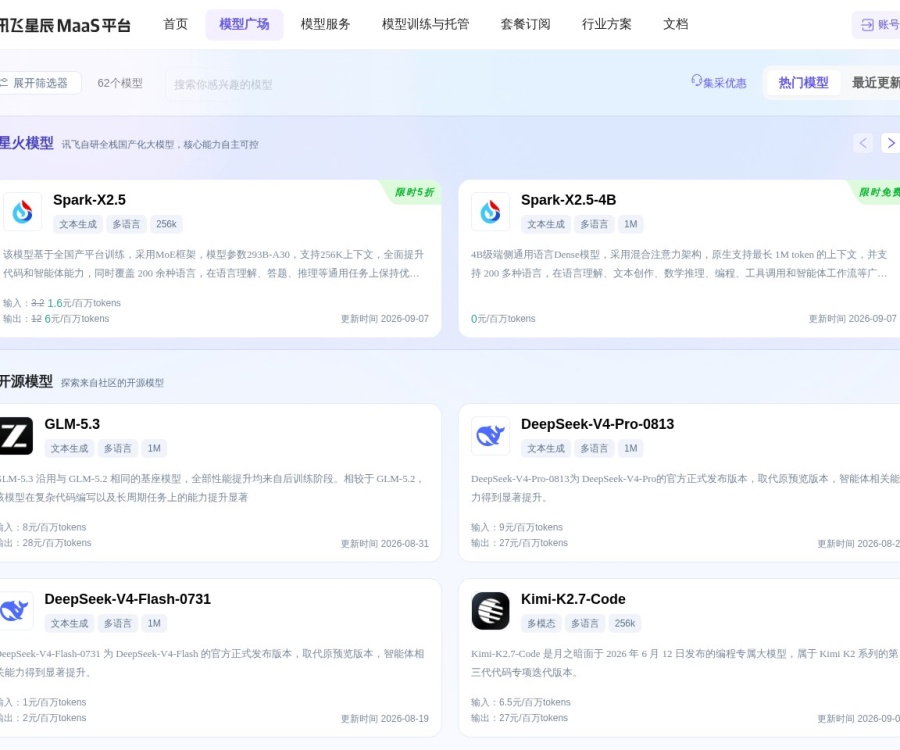
Task: Click the 0元/百万tokens price on Spark-X2.5-4B
Action: (503, 318)
